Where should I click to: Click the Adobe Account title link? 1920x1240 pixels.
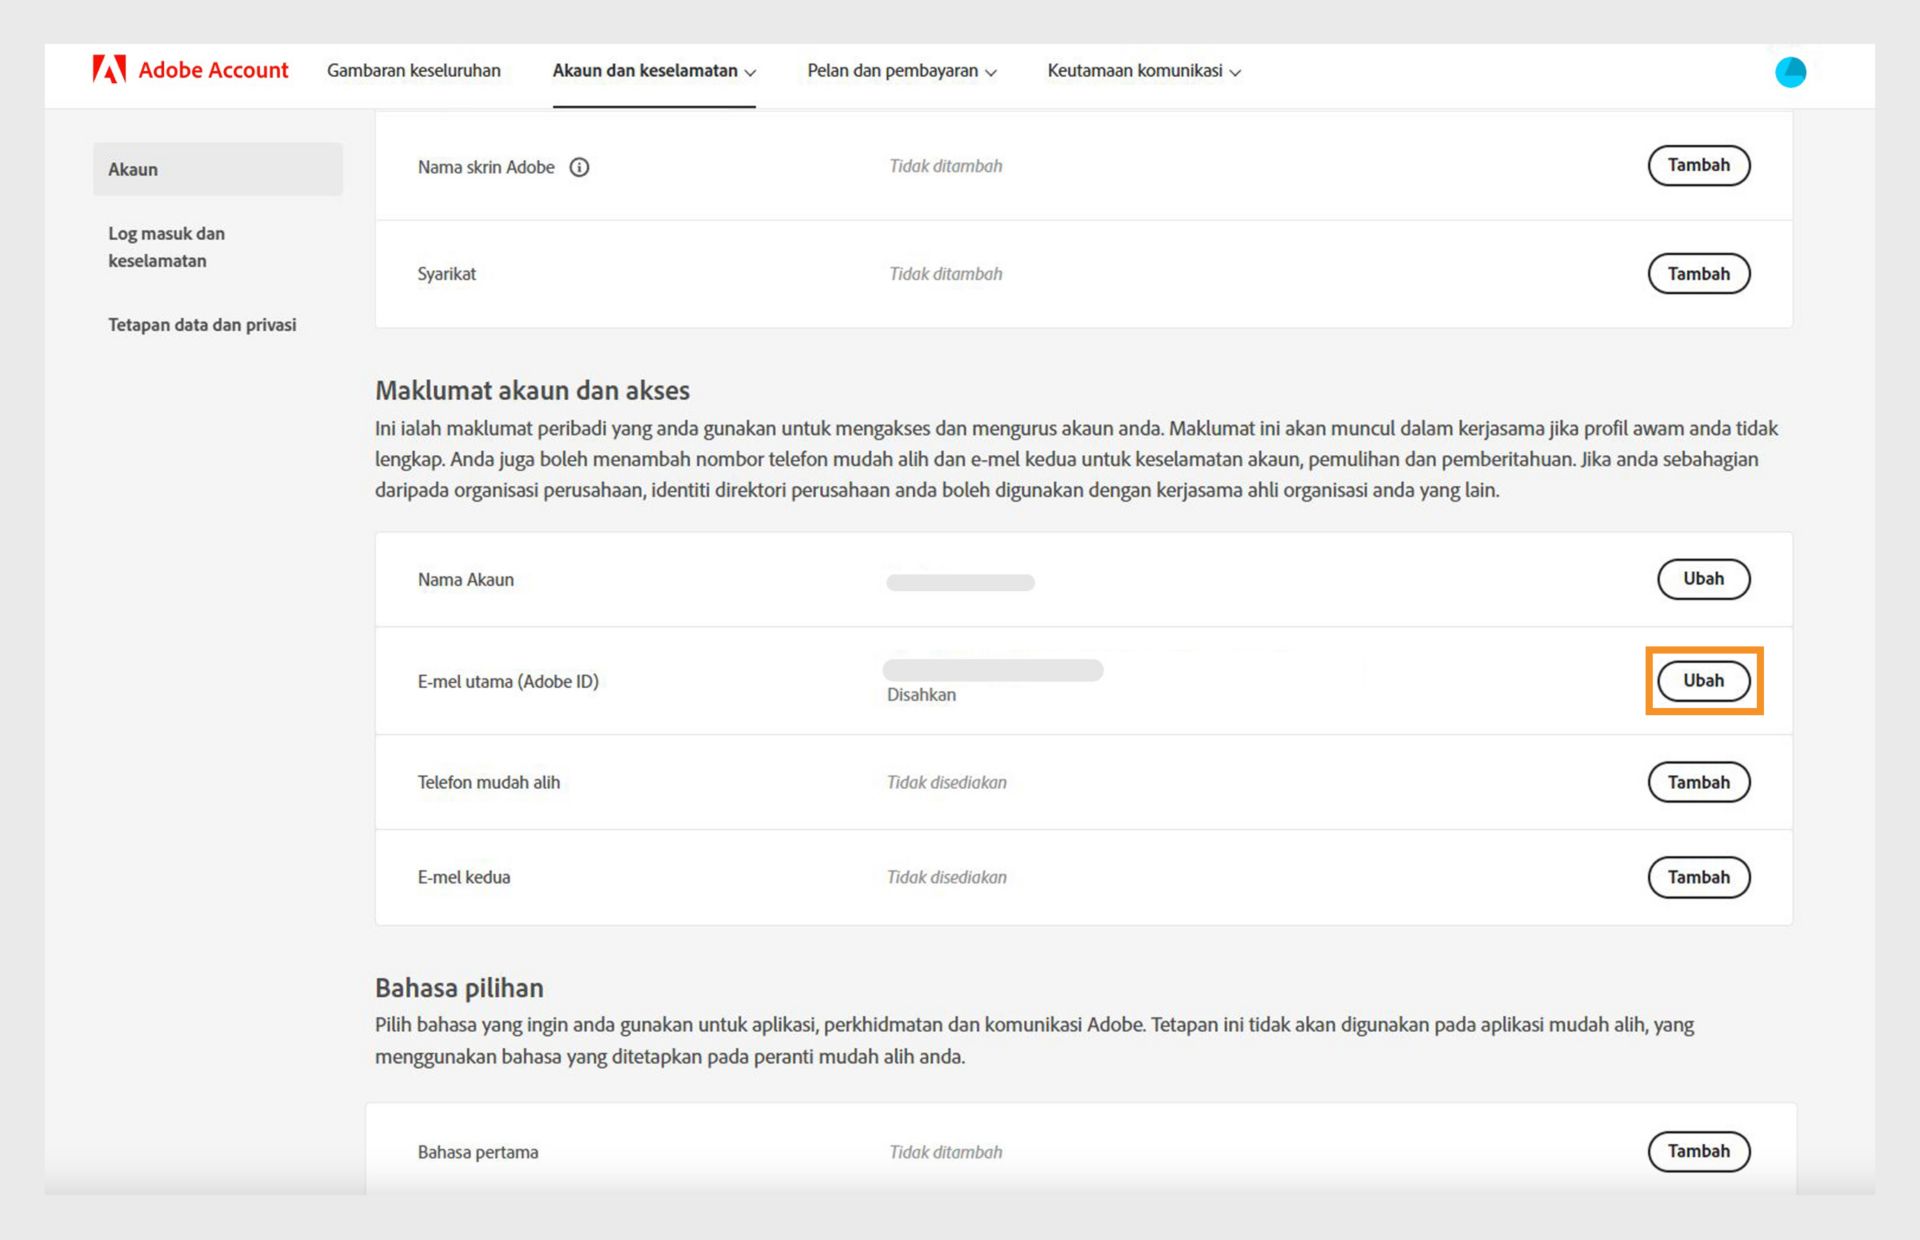pyautogui.click(x=213, y=70)
